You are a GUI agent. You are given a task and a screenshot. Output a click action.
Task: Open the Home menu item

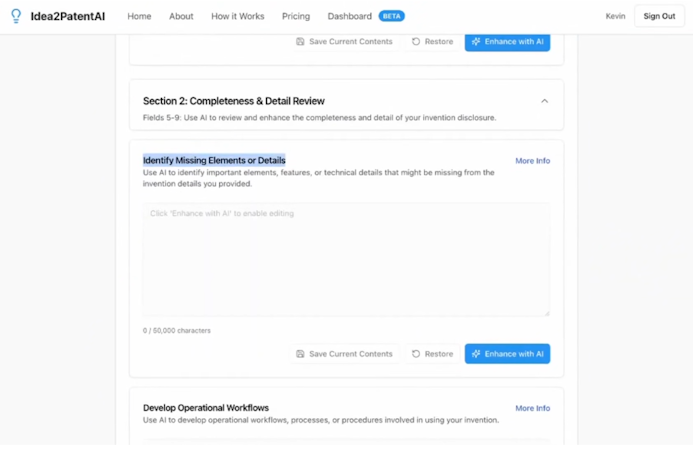click(x=139, y=16)
